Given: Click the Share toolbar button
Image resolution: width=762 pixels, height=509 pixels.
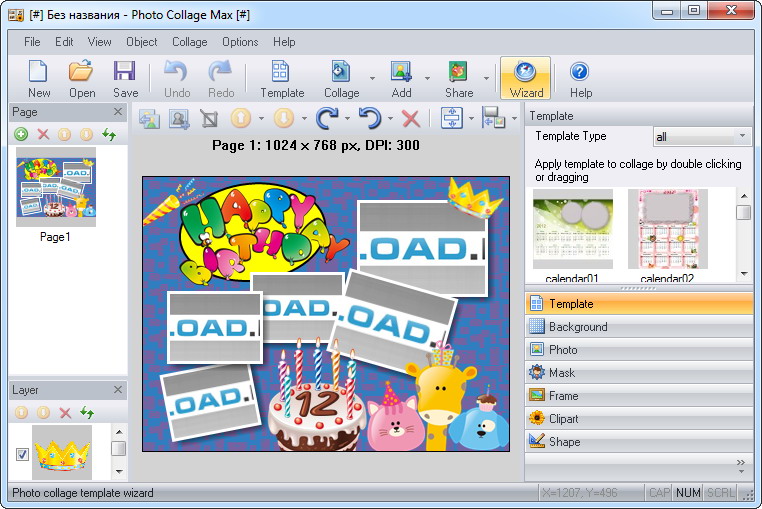Looking at the screenshot, I should click(x=458, y=79).
